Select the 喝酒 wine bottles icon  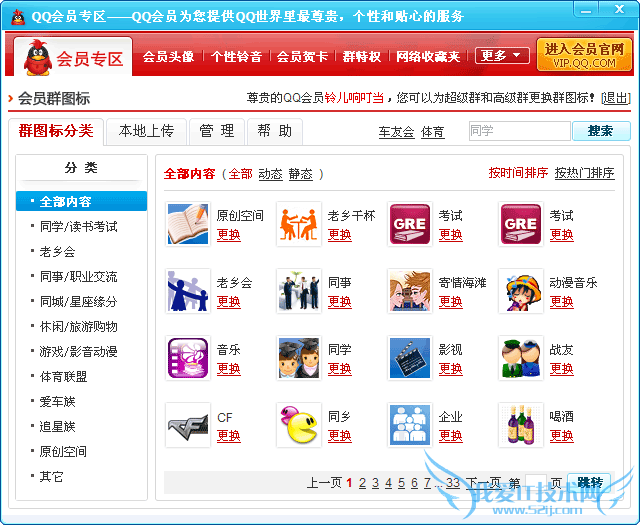pyautogui.click(x=521, y=425)
